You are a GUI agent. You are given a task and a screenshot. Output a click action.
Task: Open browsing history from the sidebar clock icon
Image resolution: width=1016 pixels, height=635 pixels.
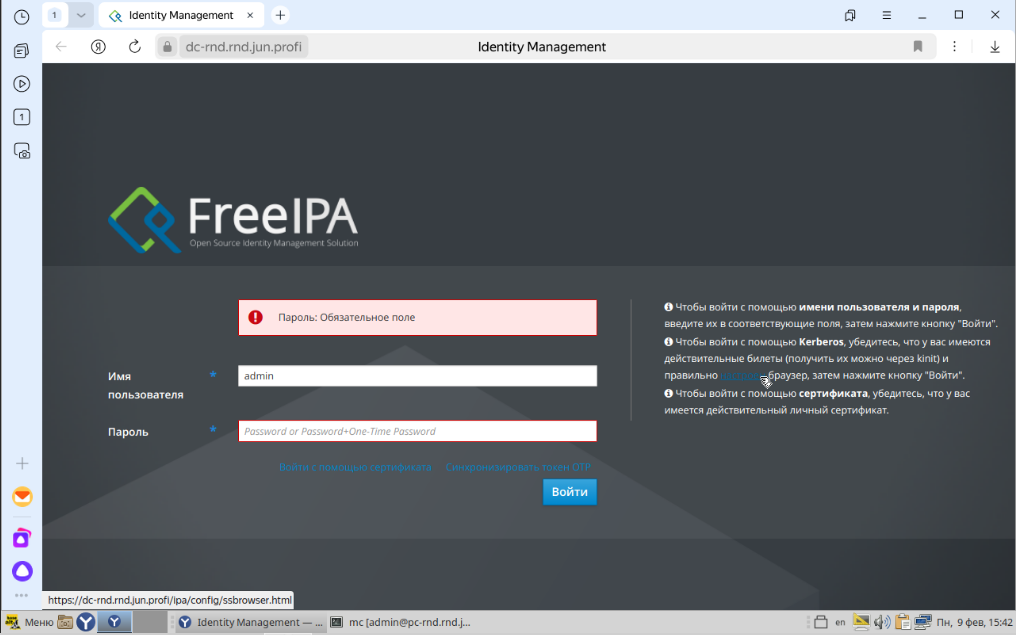point(21,15)
